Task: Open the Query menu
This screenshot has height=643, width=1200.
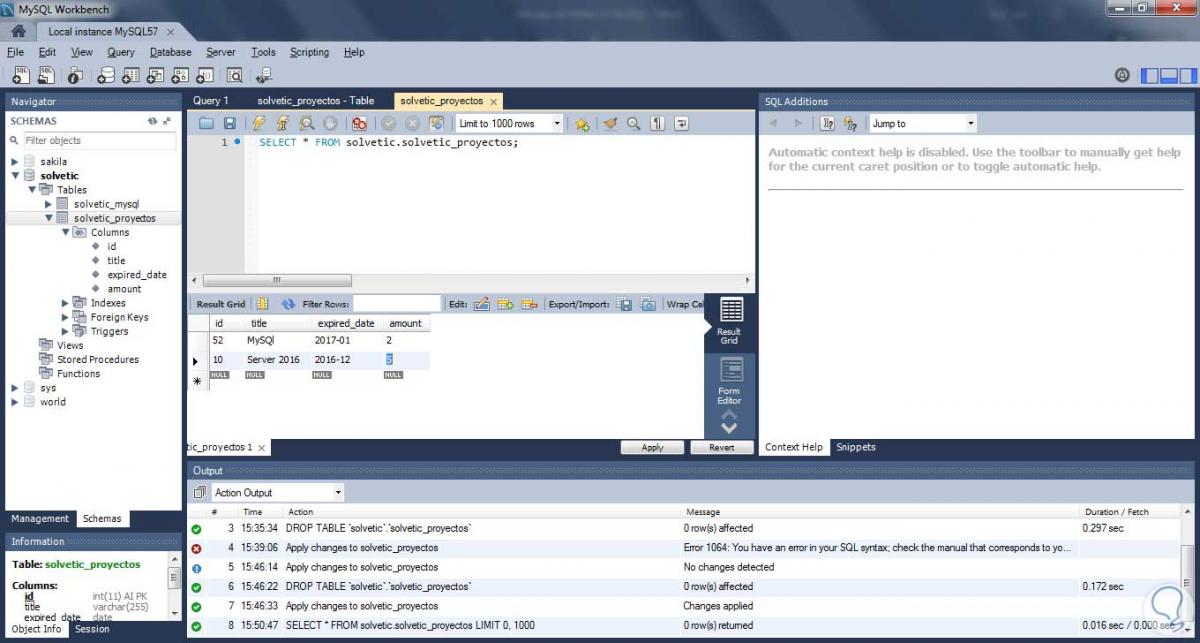Action: (x=121, y=52)
